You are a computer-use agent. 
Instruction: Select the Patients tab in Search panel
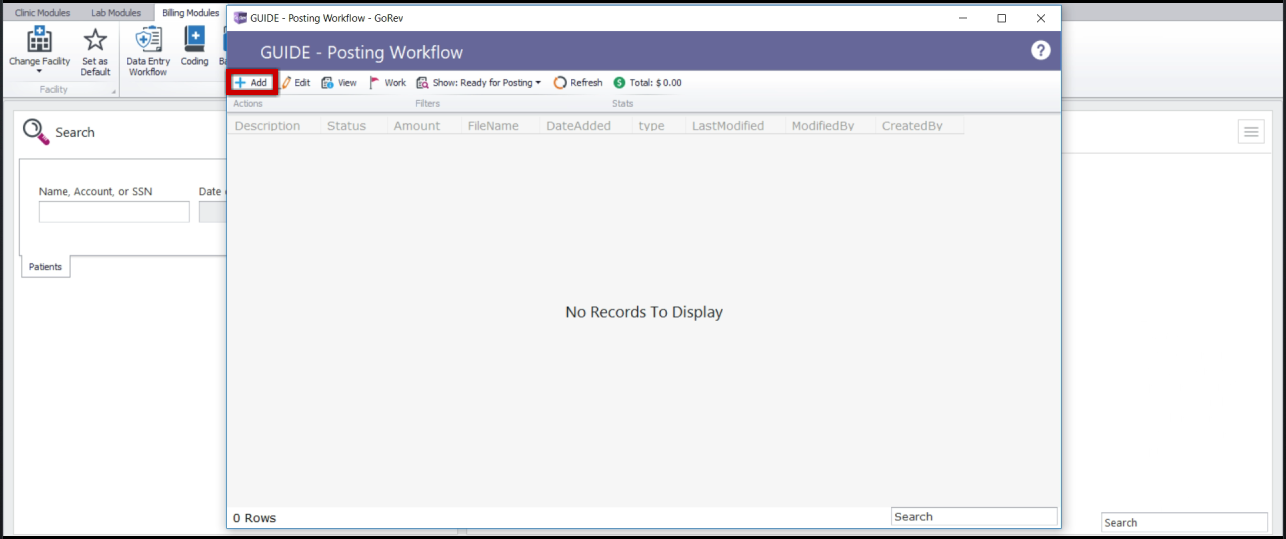[45, 267]
